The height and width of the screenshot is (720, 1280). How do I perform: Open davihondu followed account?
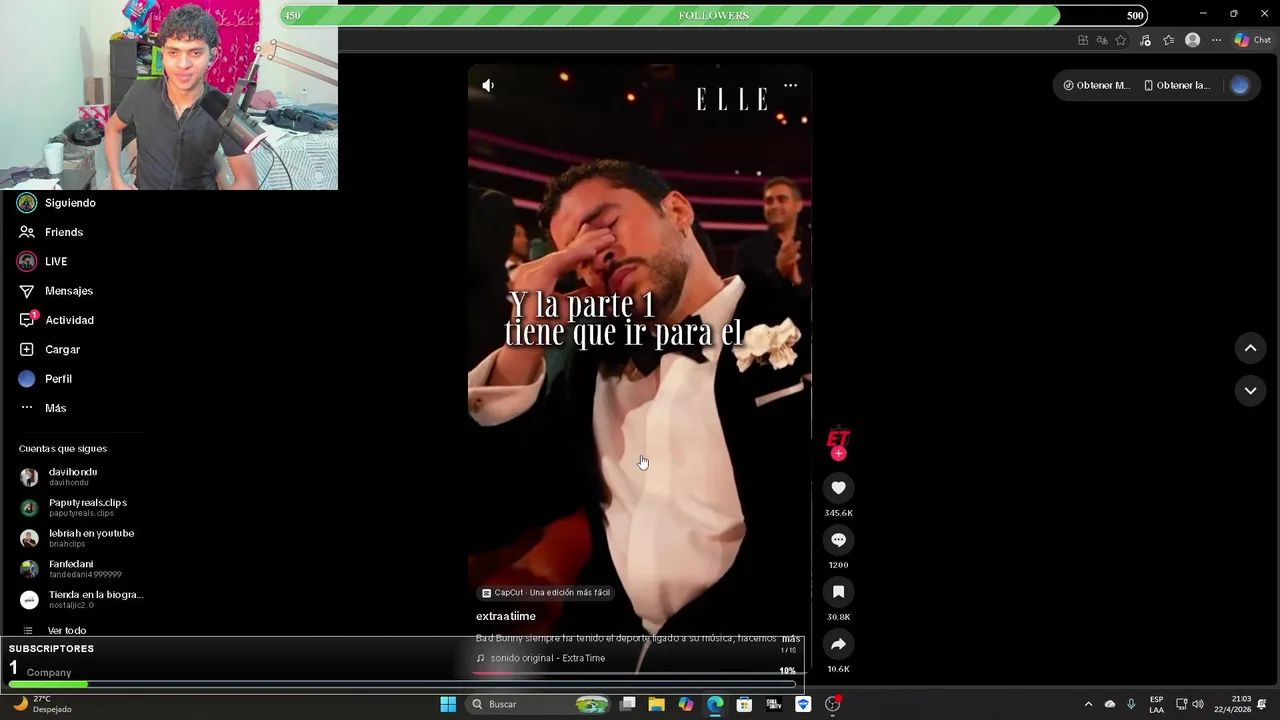pyautogui.click(x=60, y=477)
